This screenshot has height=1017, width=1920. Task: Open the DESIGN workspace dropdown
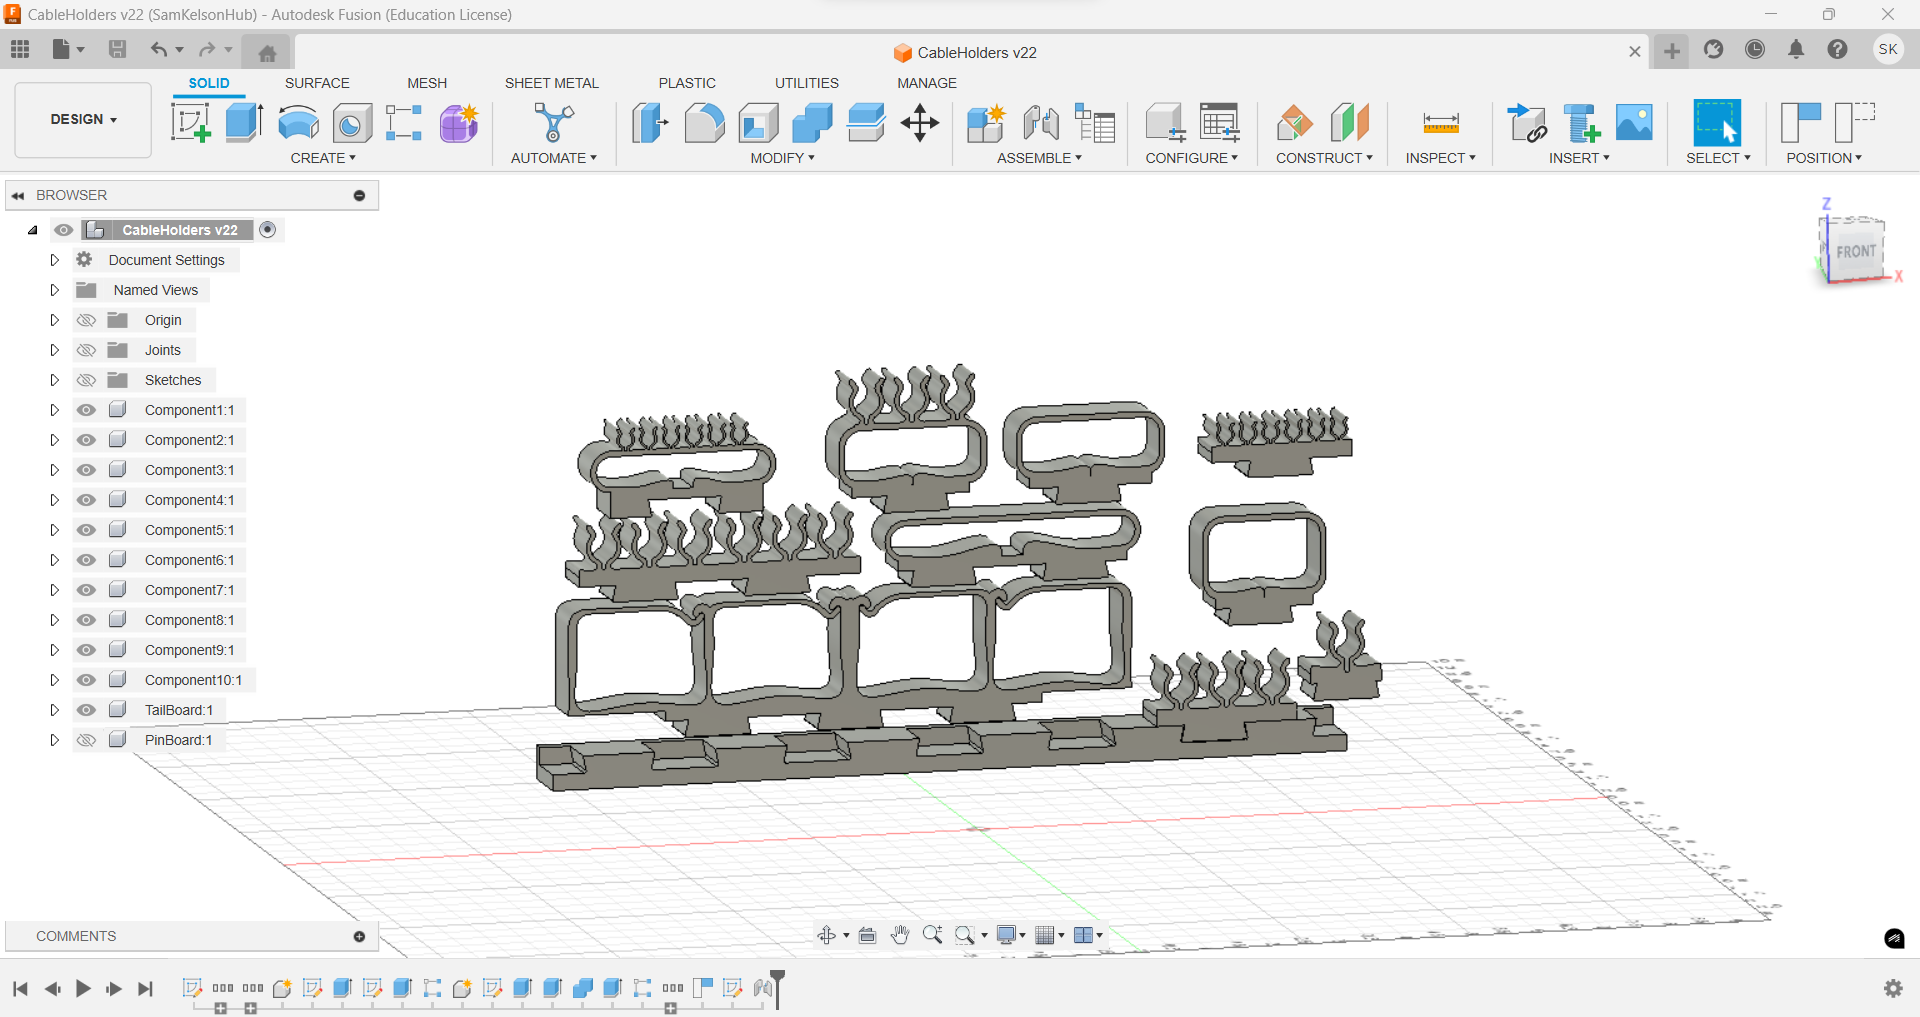click(x=83, y=119)
